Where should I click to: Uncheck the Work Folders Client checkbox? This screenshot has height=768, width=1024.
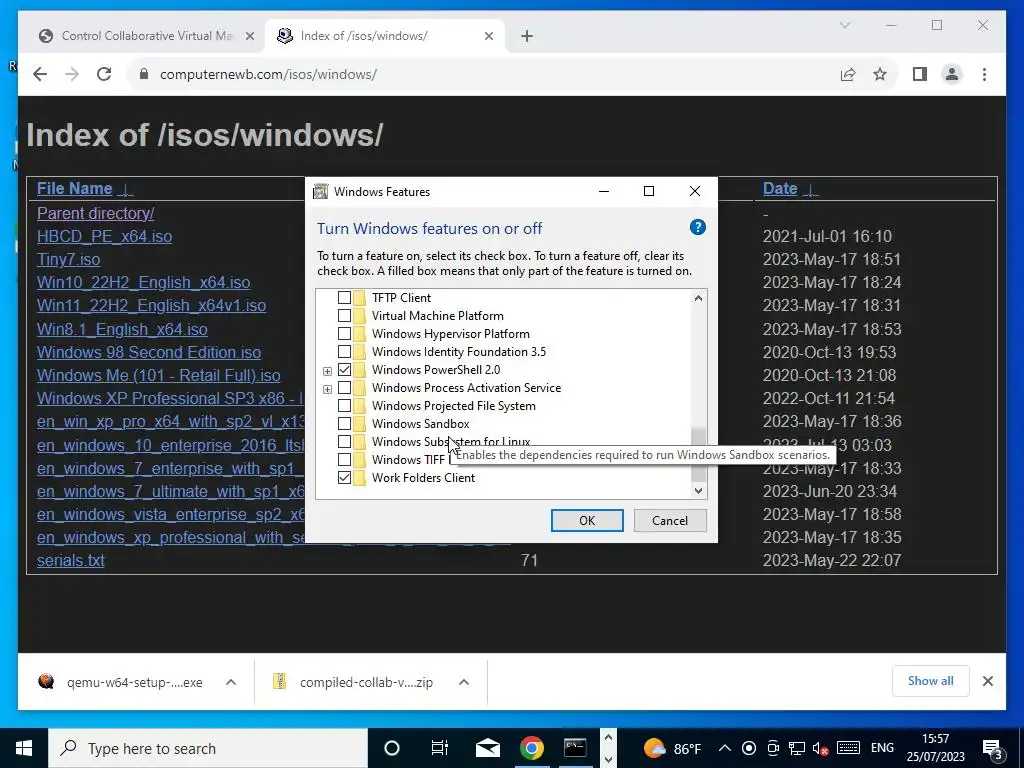click(344, 477)
